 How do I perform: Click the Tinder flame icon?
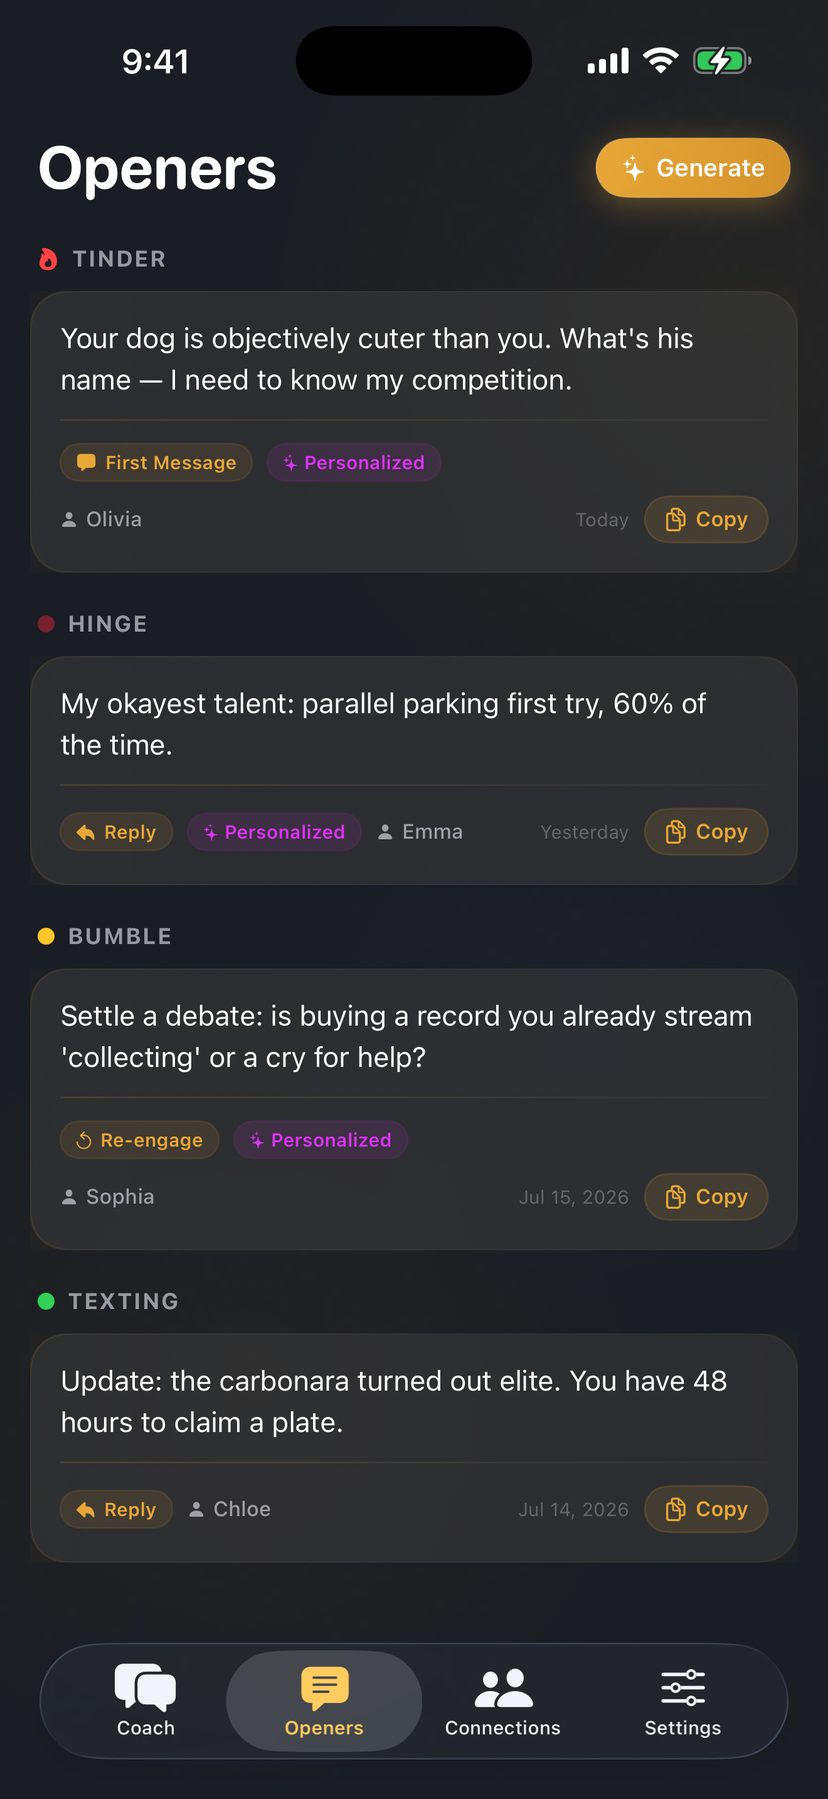48,259
